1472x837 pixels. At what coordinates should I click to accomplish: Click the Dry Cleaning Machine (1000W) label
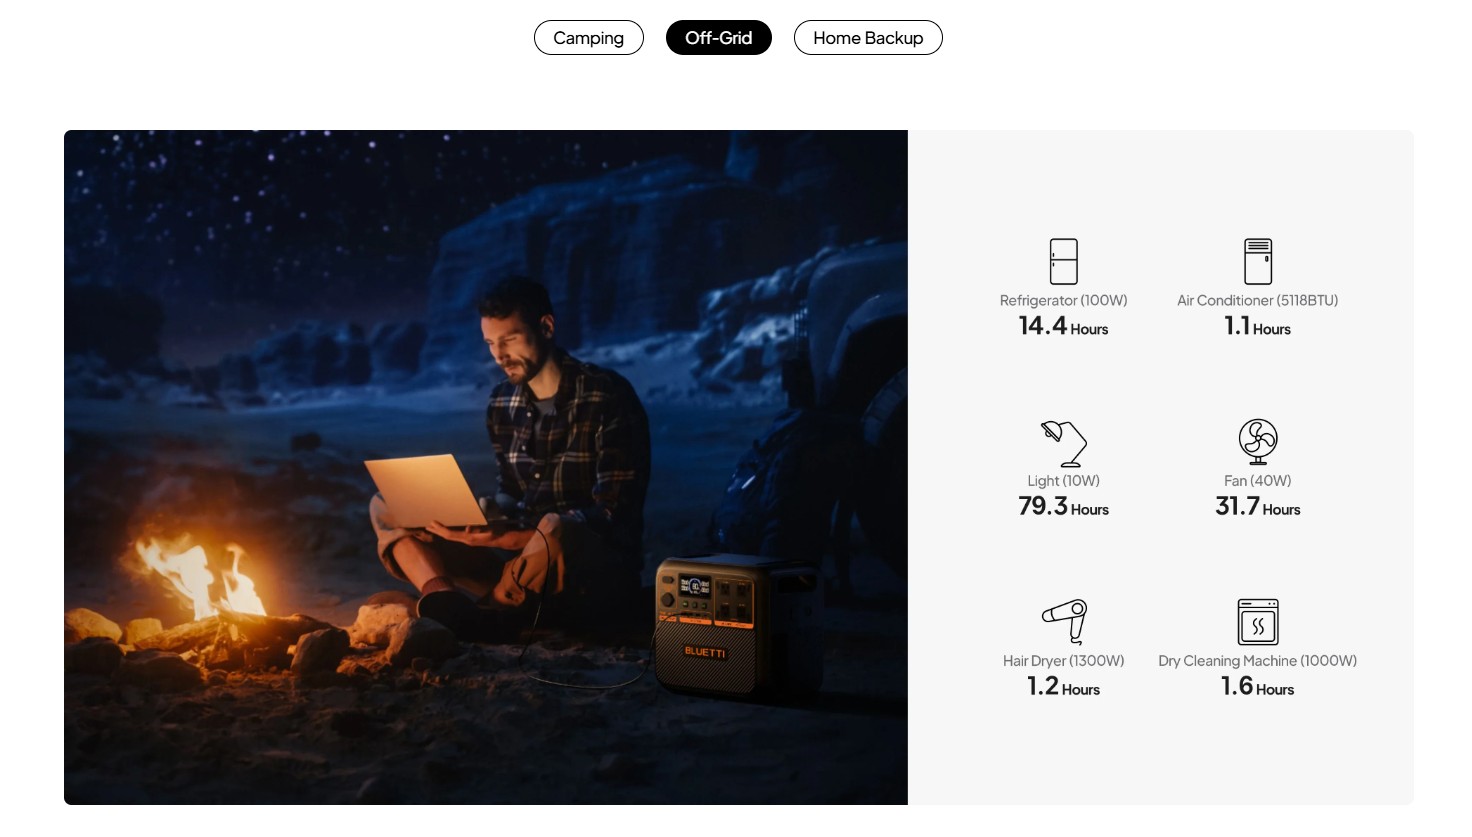coord(1257,661)
